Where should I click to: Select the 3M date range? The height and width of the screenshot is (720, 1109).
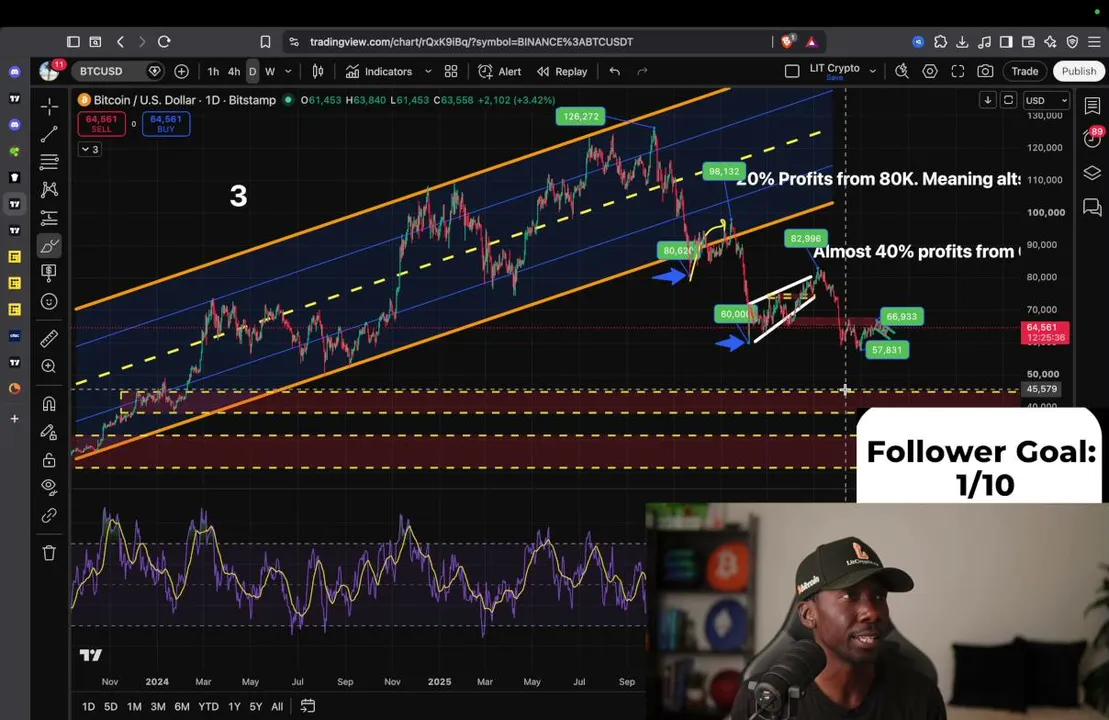(x=158, y=706)
